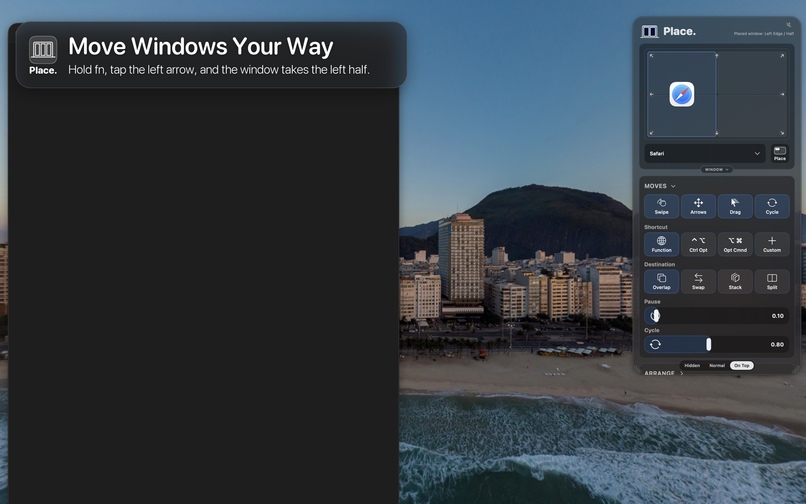Viewport: 806px width, 504px height.
Task: Select the Overlap destination mode
Action: coord(662,282)
